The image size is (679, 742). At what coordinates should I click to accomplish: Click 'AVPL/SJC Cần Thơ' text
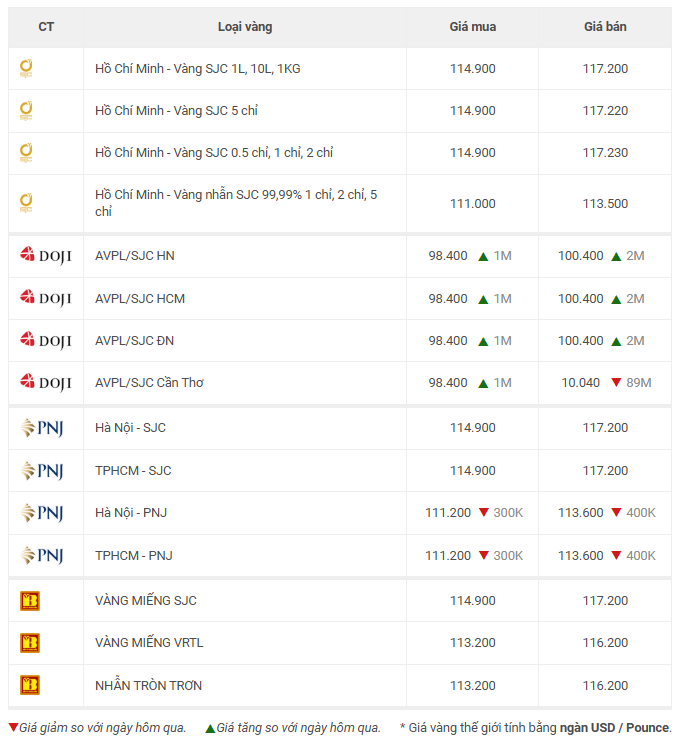click(x=150, y=382)
